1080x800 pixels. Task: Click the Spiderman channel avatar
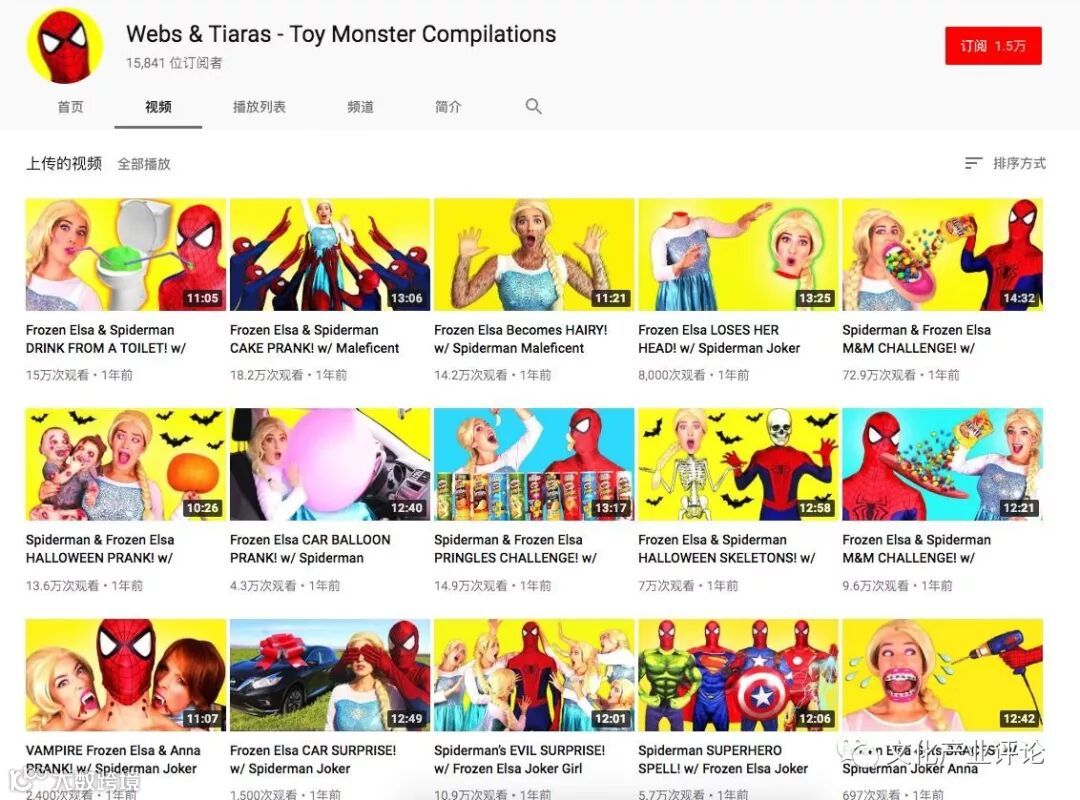click(65, 45)
